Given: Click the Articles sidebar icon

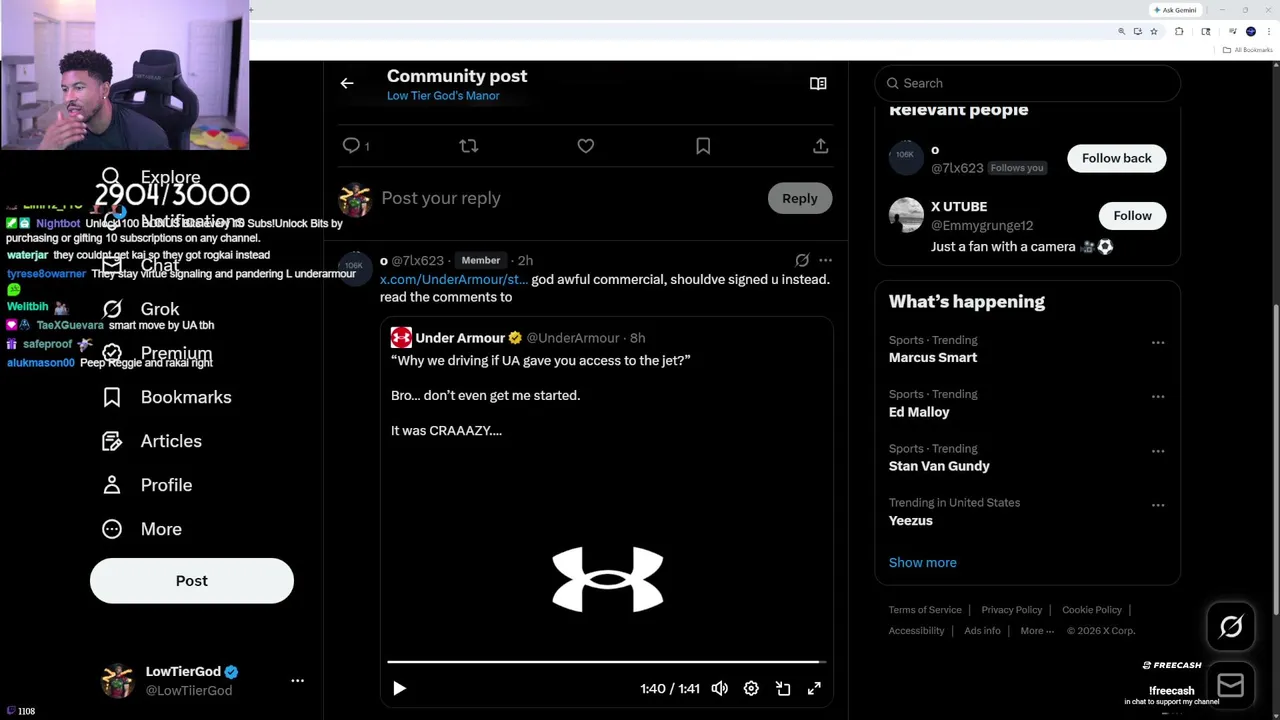Looking at the screenshot, I should pyautogui.click(x=112, y=441).
